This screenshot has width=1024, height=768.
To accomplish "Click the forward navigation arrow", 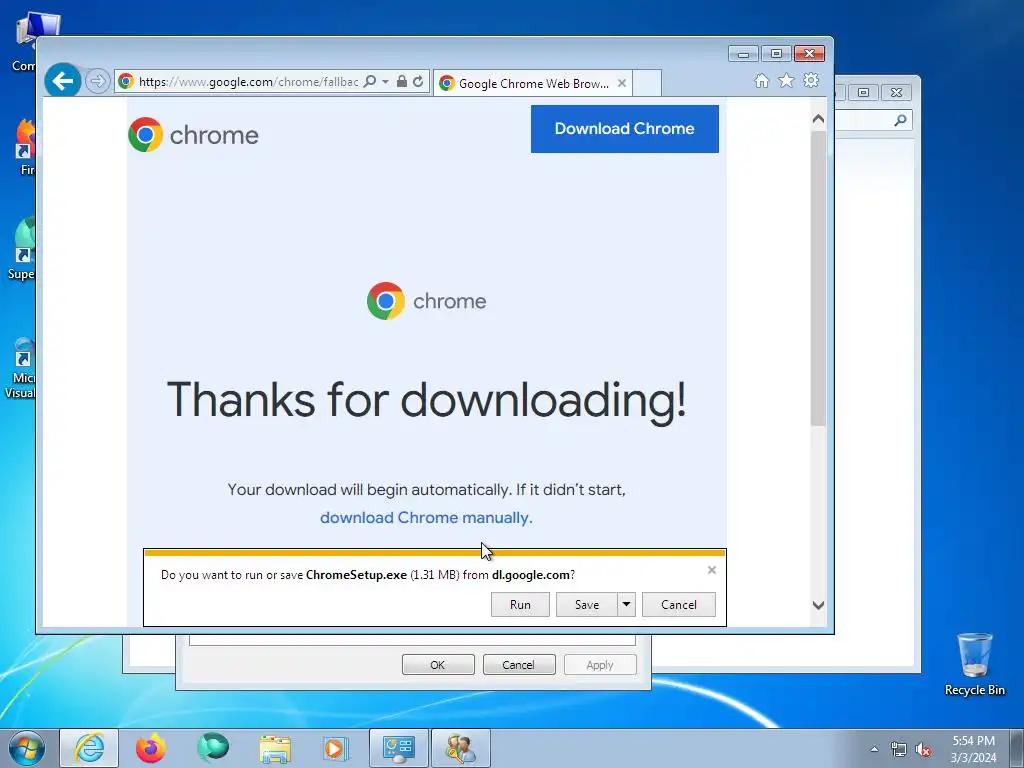I will pyautogui.click(x=97, y=82).
